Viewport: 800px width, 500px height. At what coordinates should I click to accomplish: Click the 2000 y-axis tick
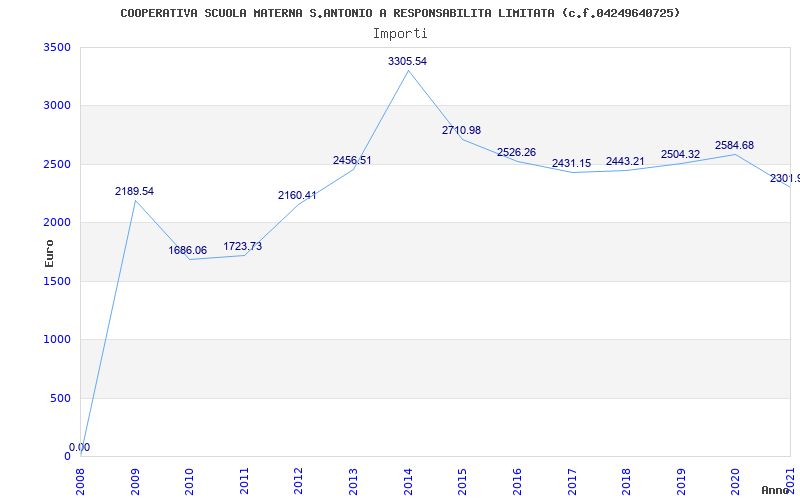(x=55, y=222)
